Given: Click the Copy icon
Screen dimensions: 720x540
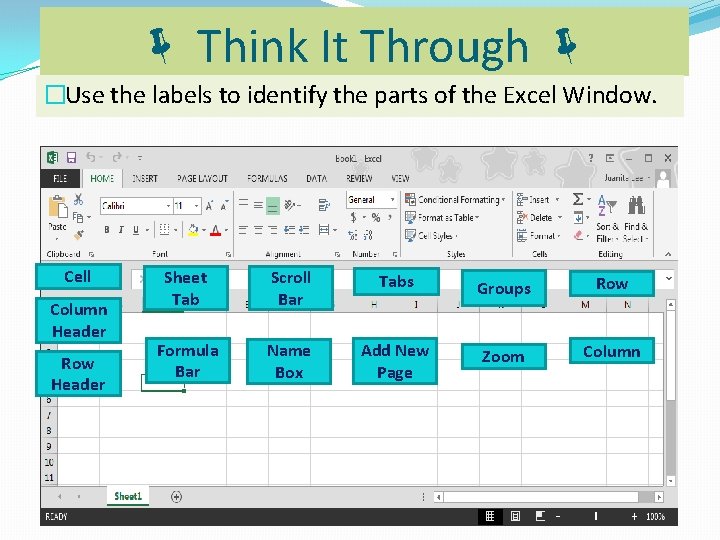Looking at the screenshot, I should coord(78,217).
